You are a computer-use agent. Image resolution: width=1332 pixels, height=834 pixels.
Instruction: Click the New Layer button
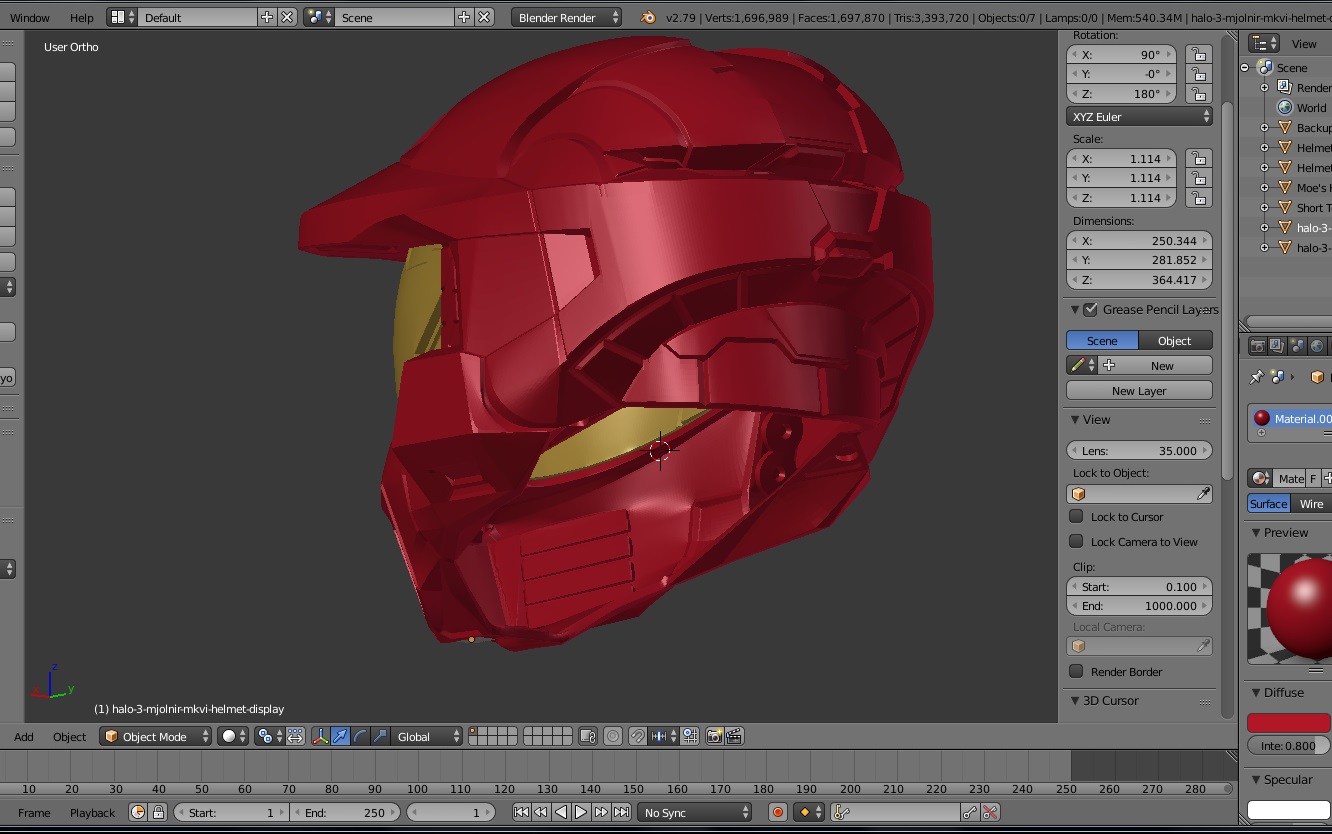click(x=1139, y=391)
